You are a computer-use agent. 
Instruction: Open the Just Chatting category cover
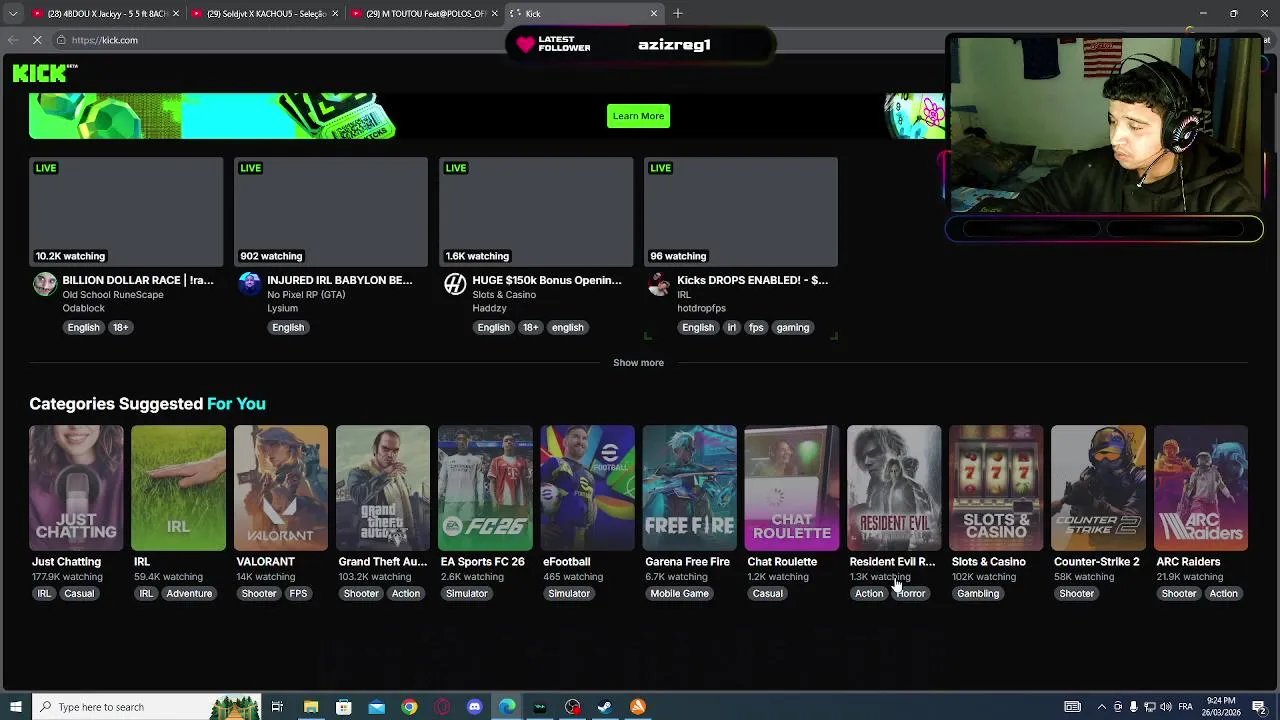(x=76, y=488)
